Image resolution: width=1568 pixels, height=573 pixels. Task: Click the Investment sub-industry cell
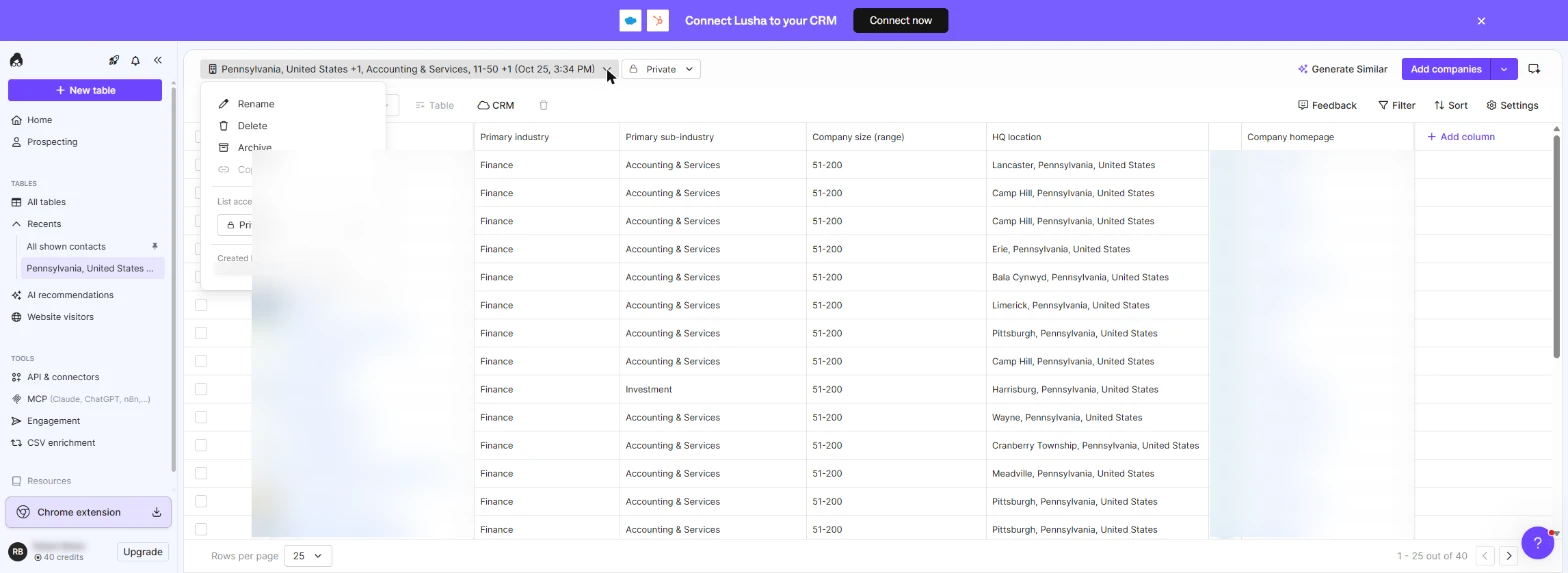coord(713,389)
